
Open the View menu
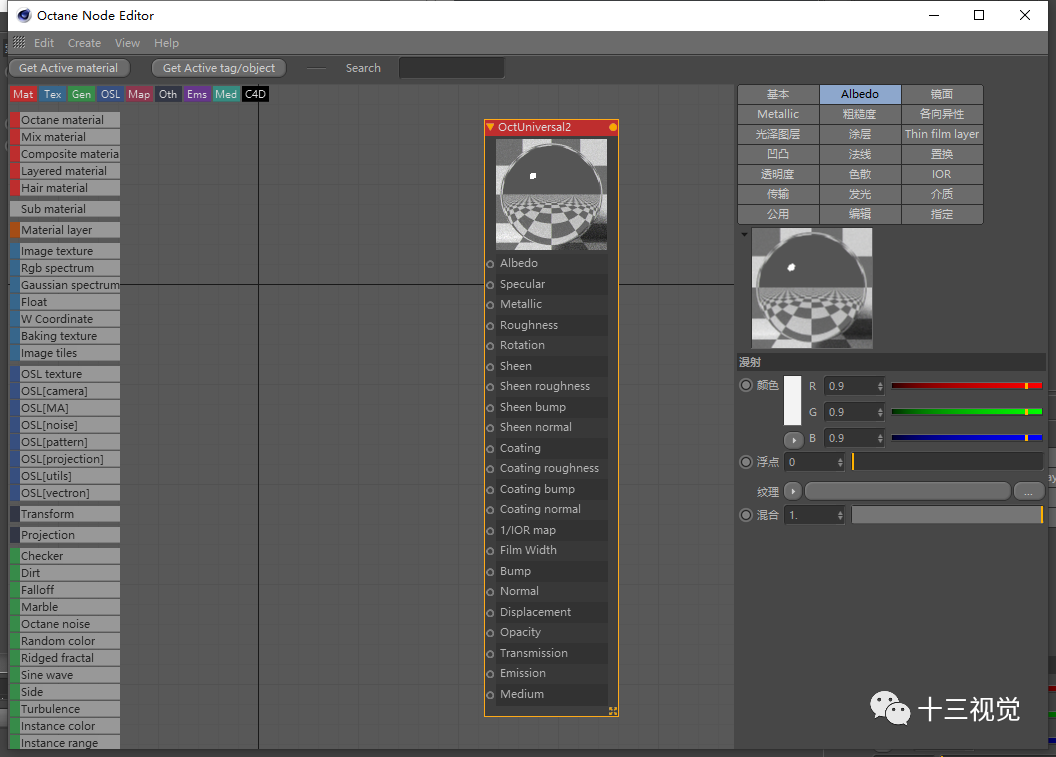pyautogui.click(x=127, y=42)
